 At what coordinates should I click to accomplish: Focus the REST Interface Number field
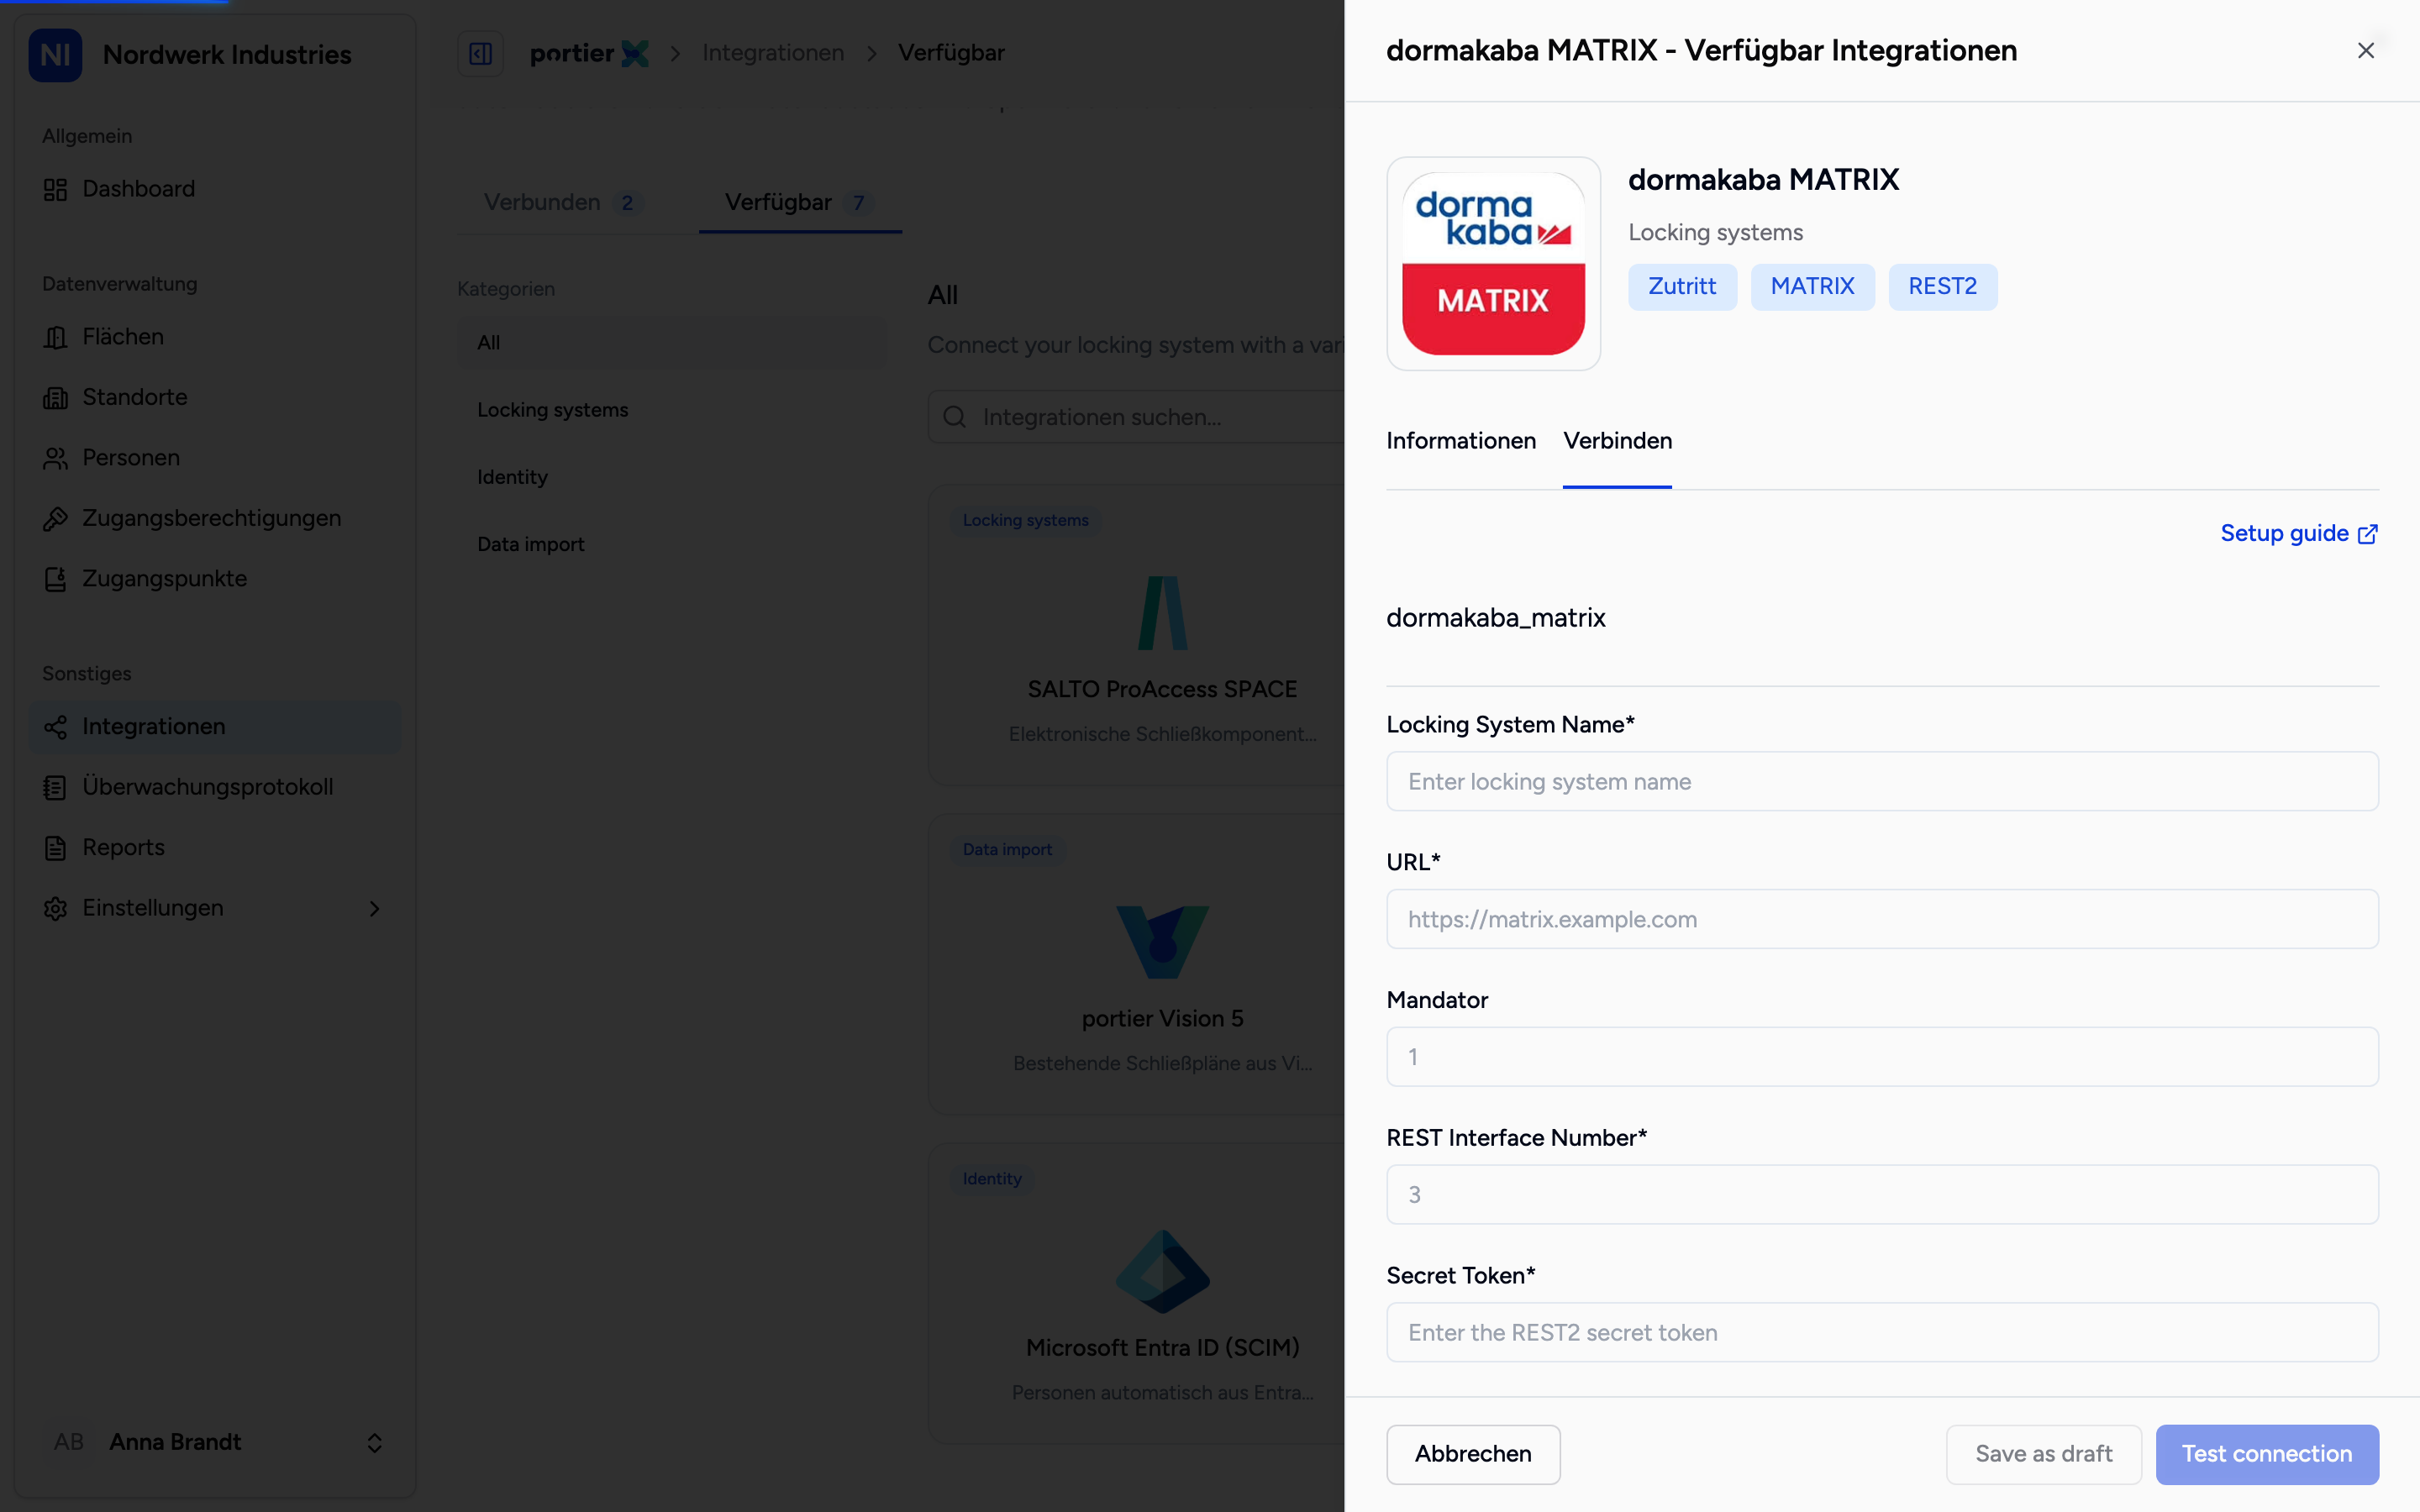pos(1882,1195)
